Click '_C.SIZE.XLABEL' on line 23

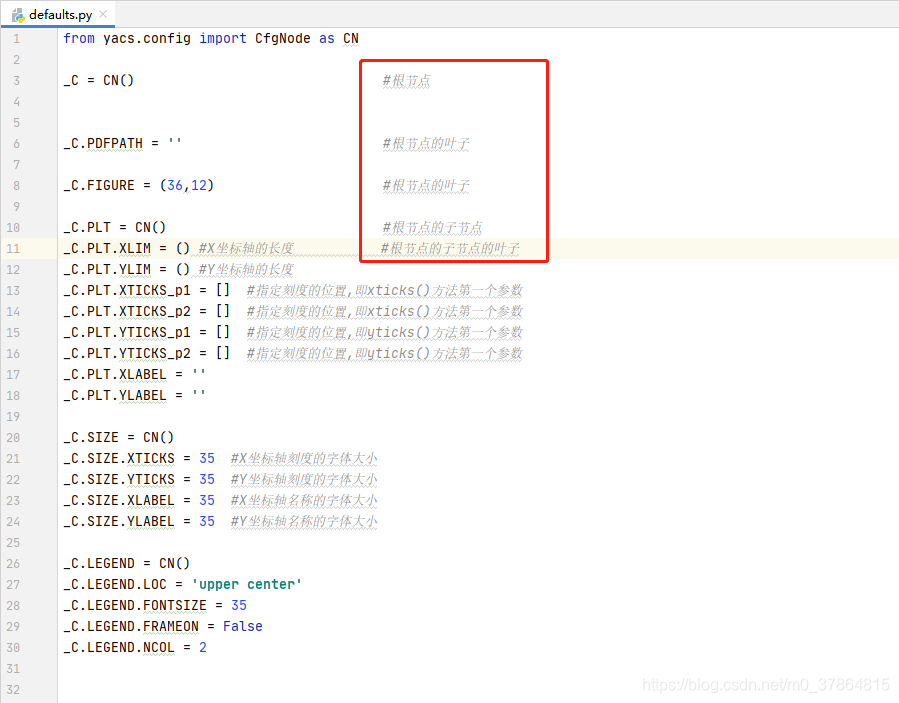tap(119, 501)
